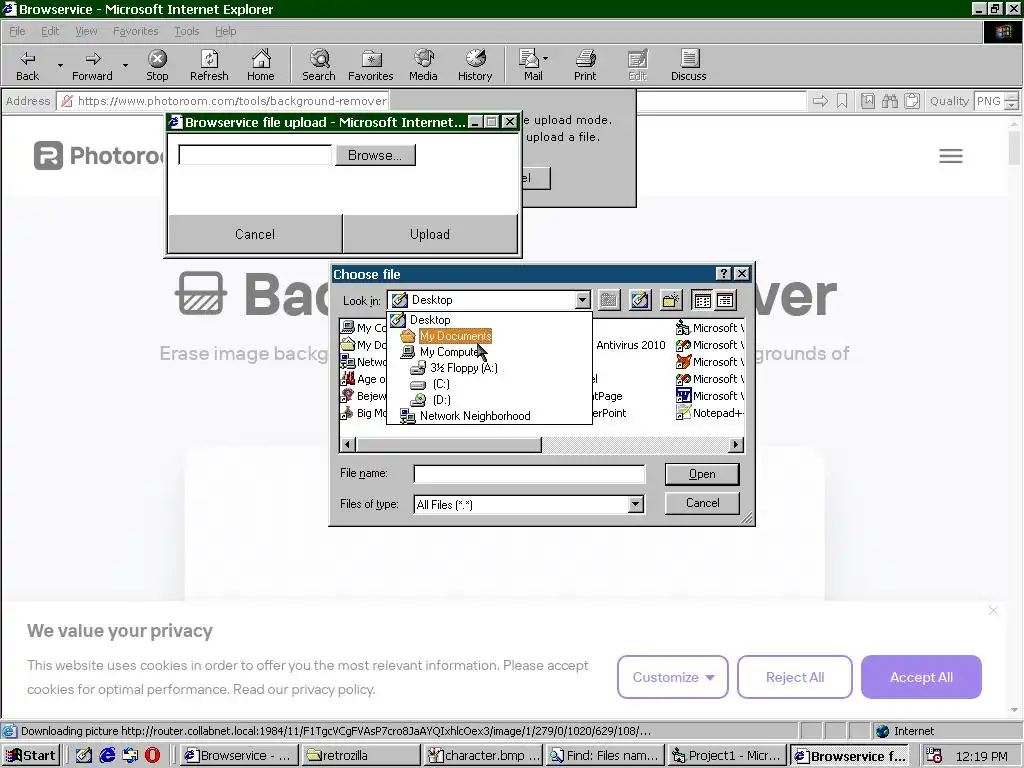Screen dimensions: 1024x768
Task: Click Browse... in file upload window
Action: tap(376, 155)
